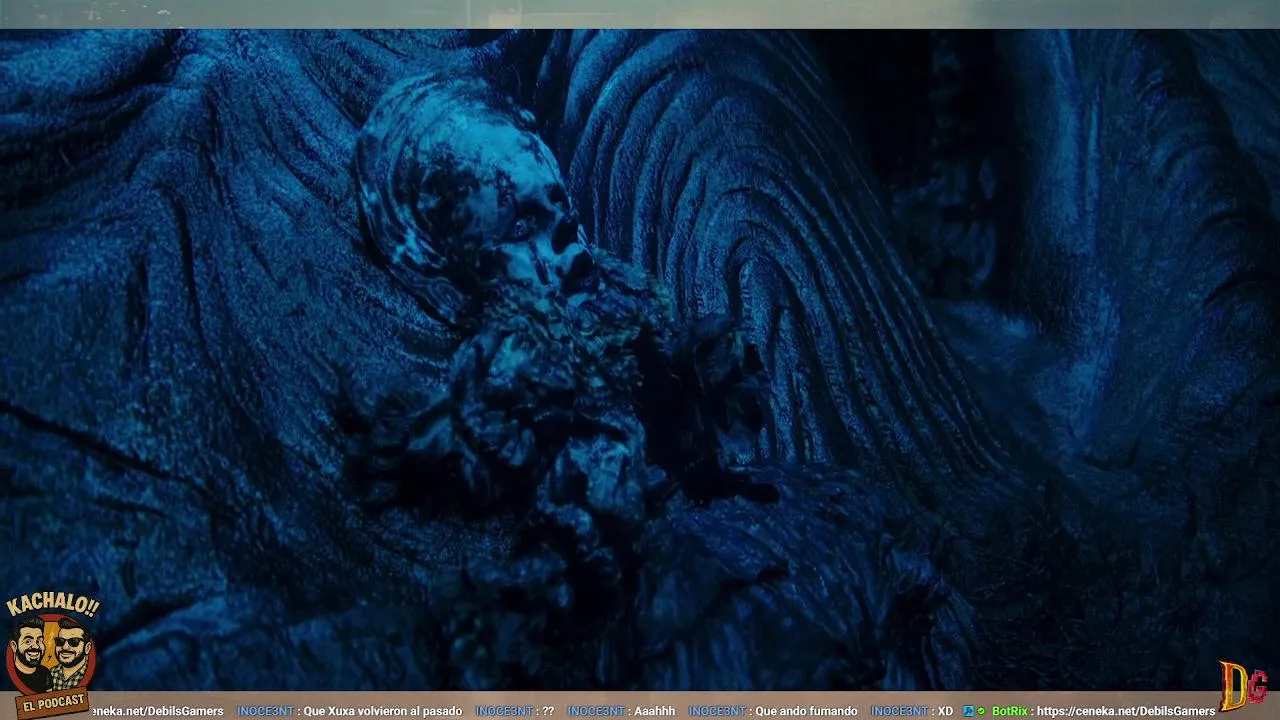The width and height of the screenshot is (1280, 720).
Task: Click the green dot icon before BotRix
Action: coord(982,711)
